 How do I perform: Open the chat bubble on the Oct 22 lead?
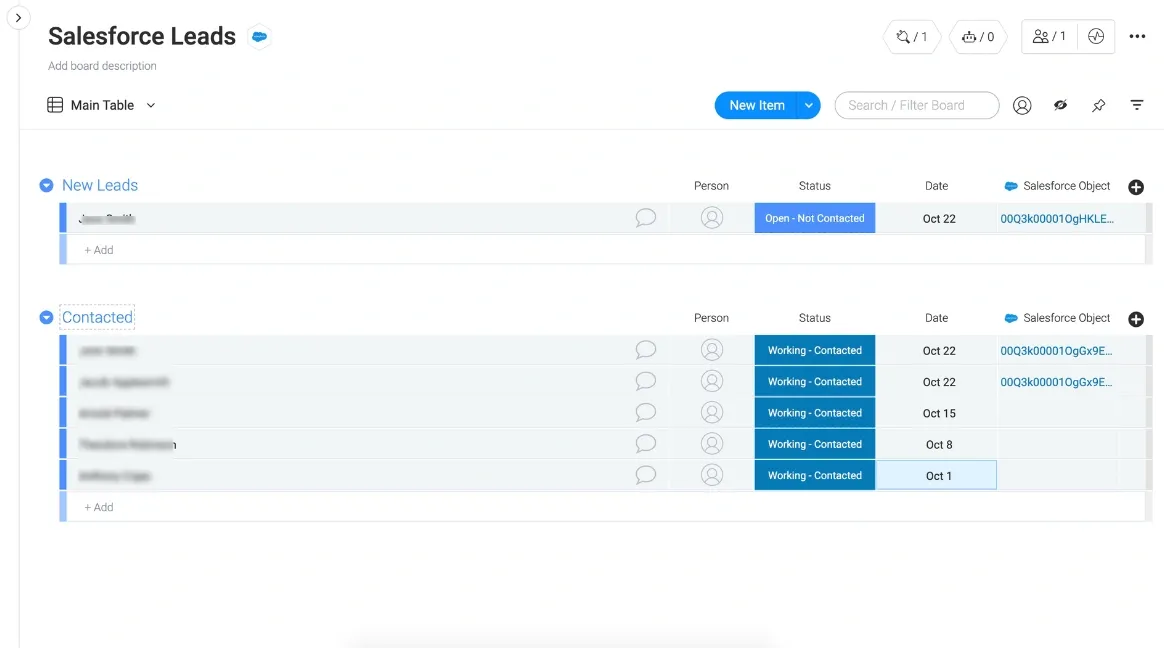coord(645,217)
